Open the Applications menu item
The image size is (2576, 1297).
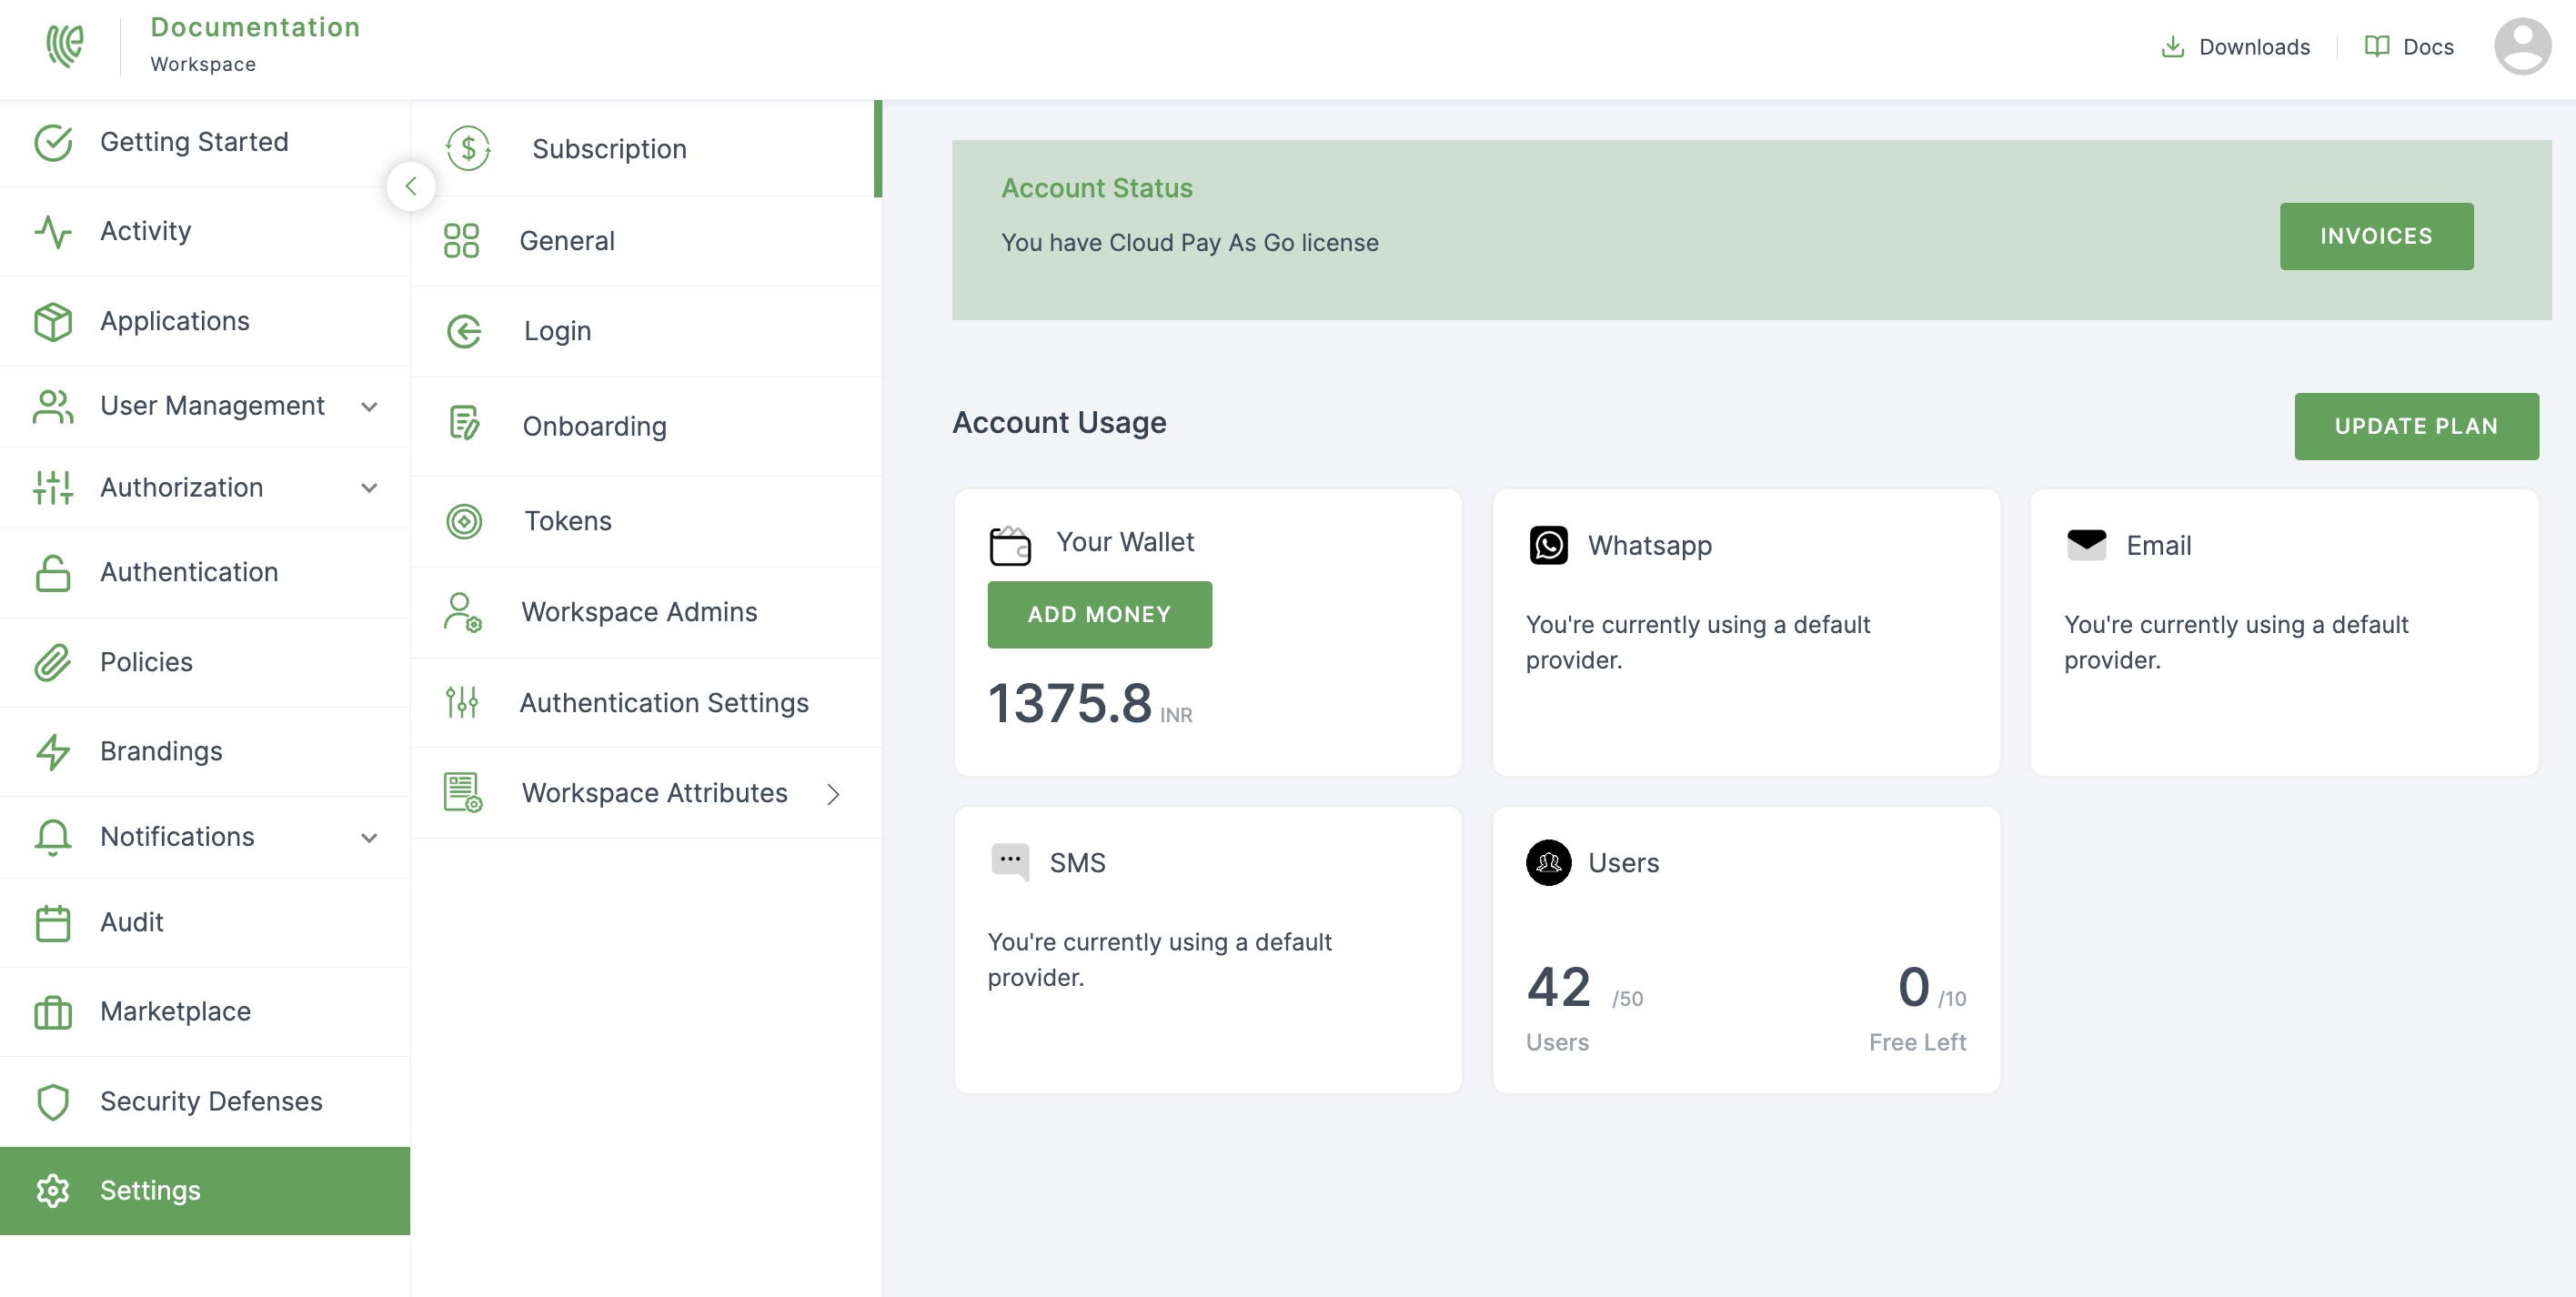[x=205, y=322]
